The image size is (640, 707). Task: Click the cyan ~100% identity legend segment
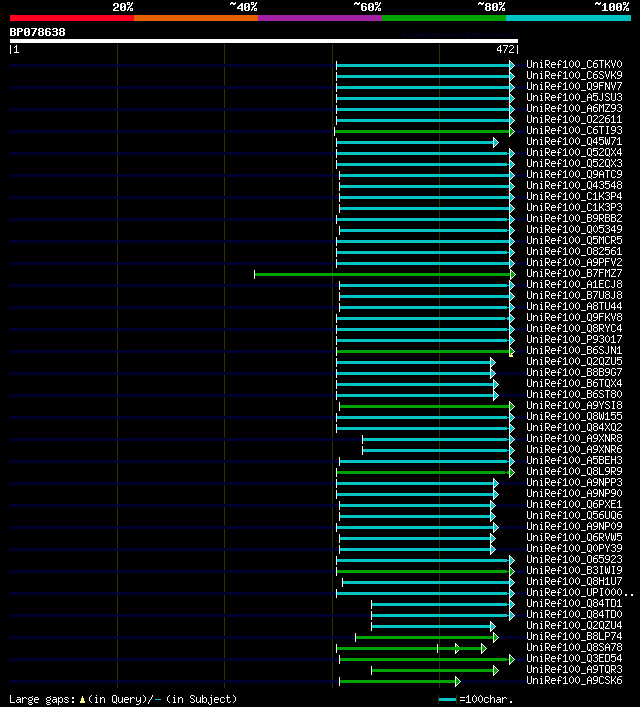click(x=568, y=18)
